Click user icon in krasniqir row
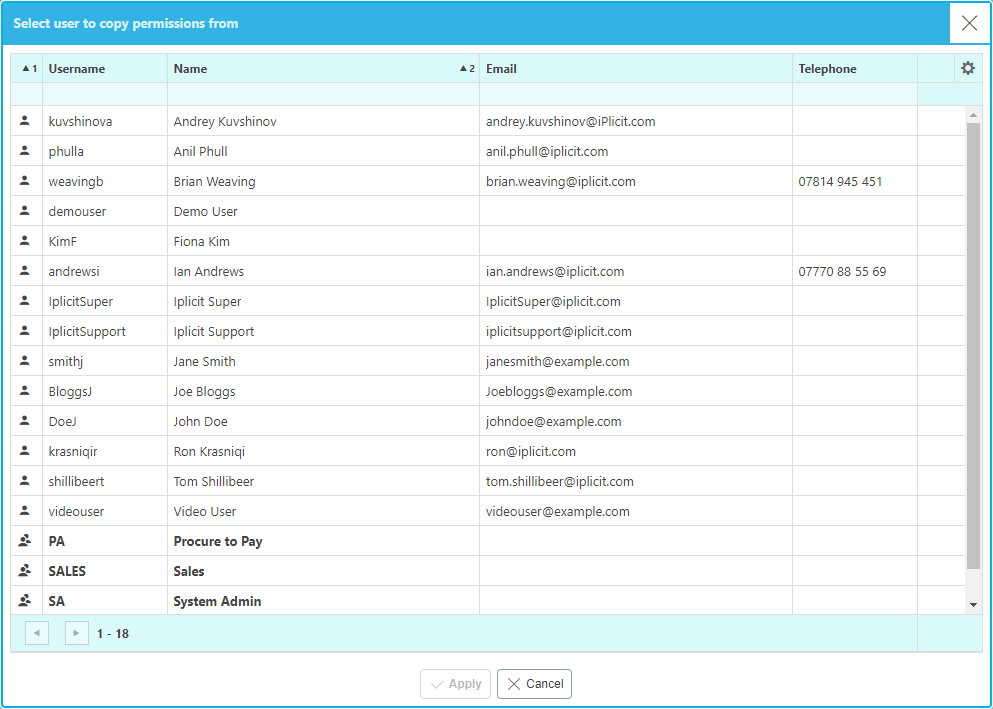Screen dimensions: 993x709 tap(25, 451)
